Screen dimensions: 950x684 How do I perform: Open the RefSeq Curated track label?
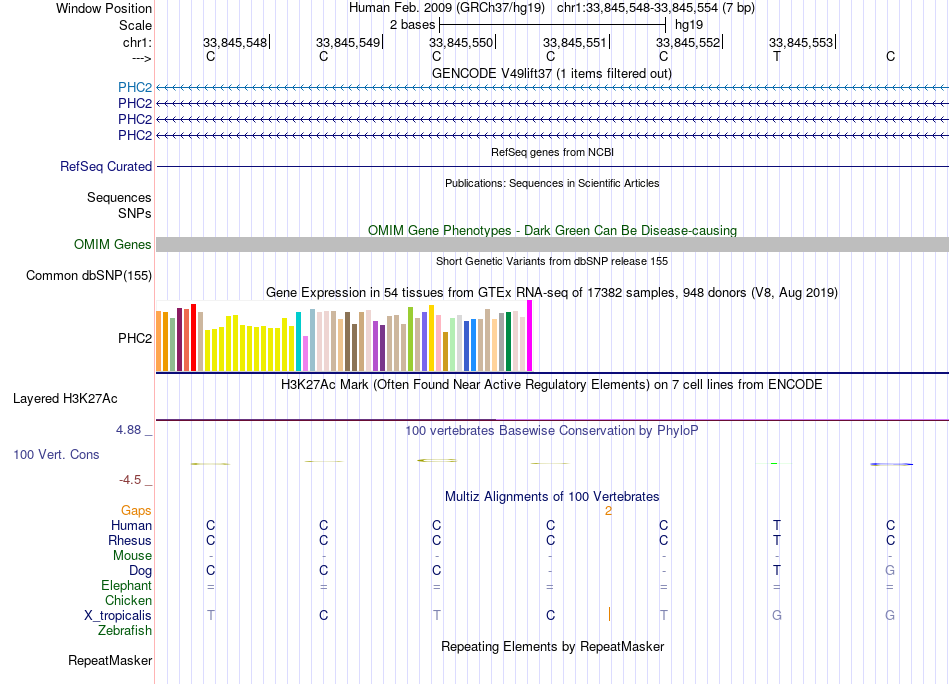(x=105, y=166)
